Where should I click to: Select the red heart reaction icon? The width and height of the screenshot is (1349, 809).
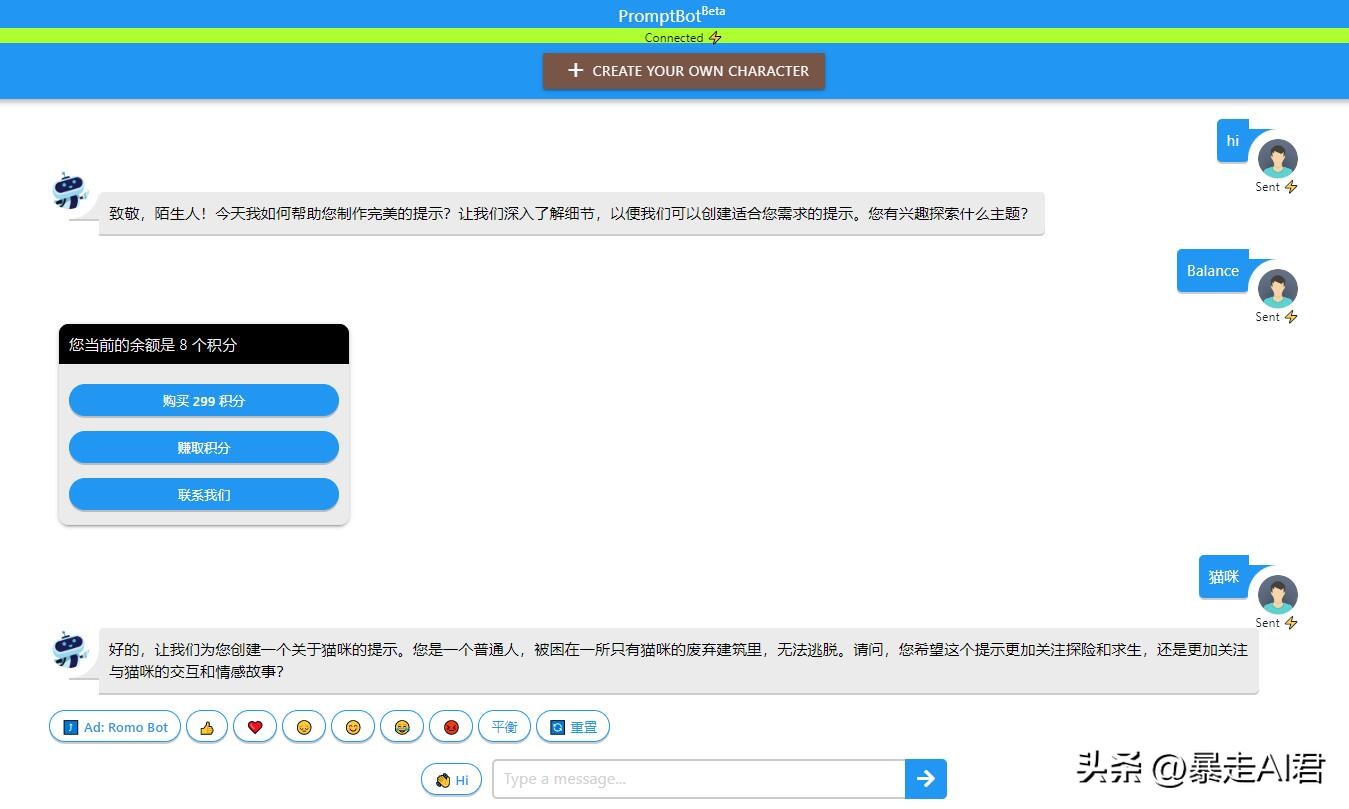tap(255, 727)
